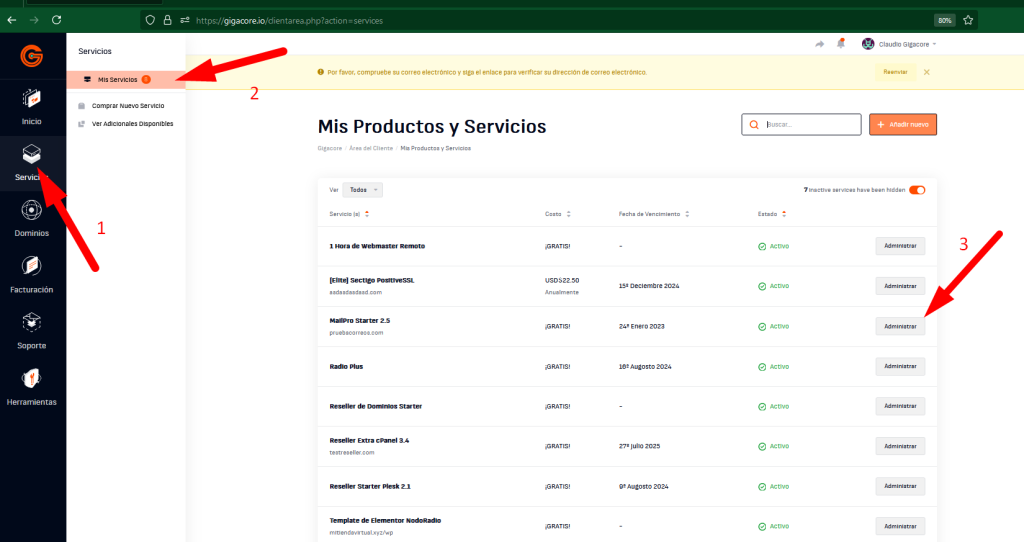Toggle the hidden inactive services switch
The width and height of the screenshot is (1024, 542).
[917, 189]
